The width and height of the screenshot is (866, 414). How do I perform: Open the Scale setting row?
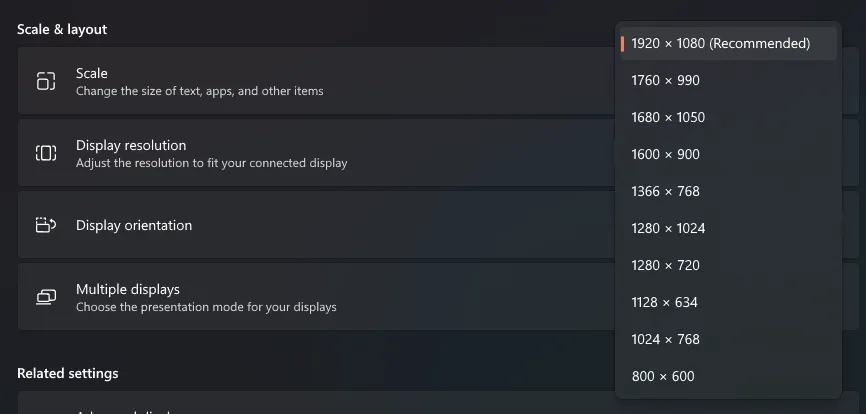point(300,81)
